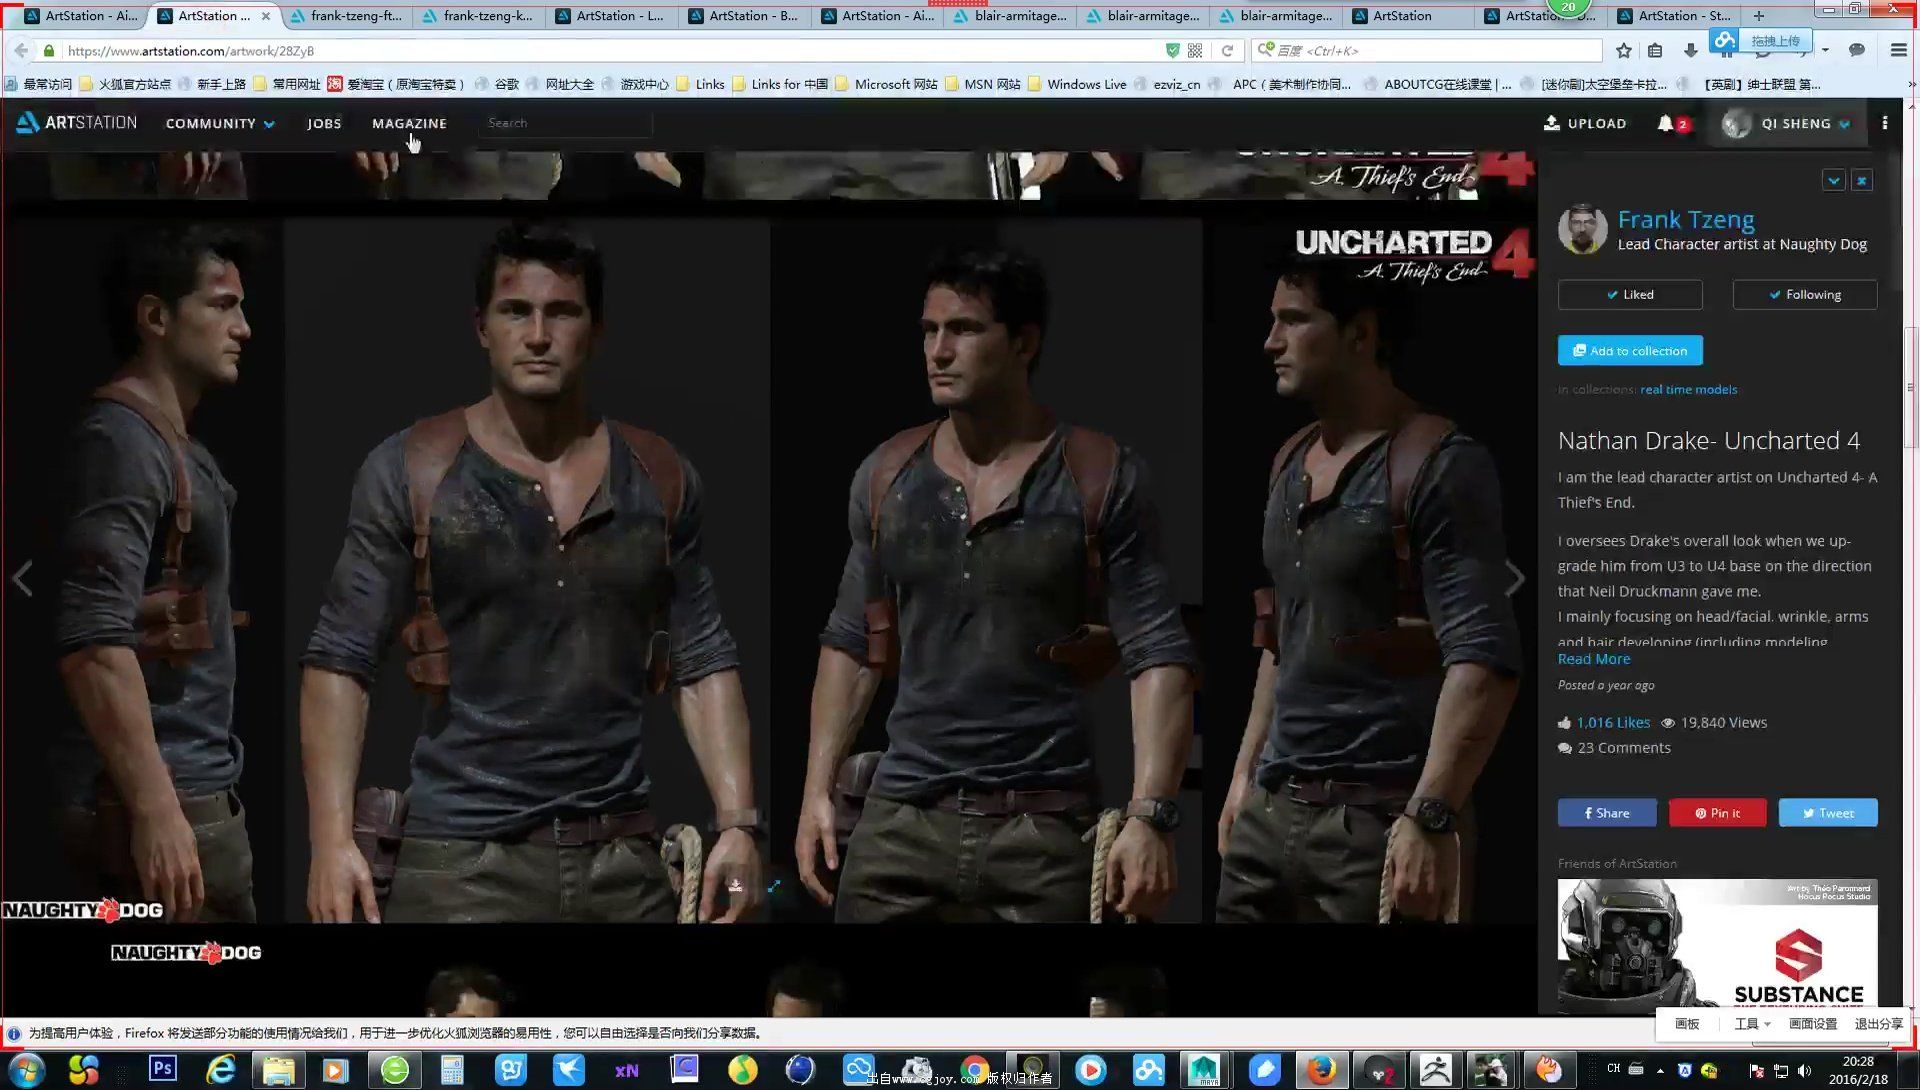The width and height of the screenshot is (1920, 1090).
Task: Click the Windows Start button
Action: pos(26,1070)
